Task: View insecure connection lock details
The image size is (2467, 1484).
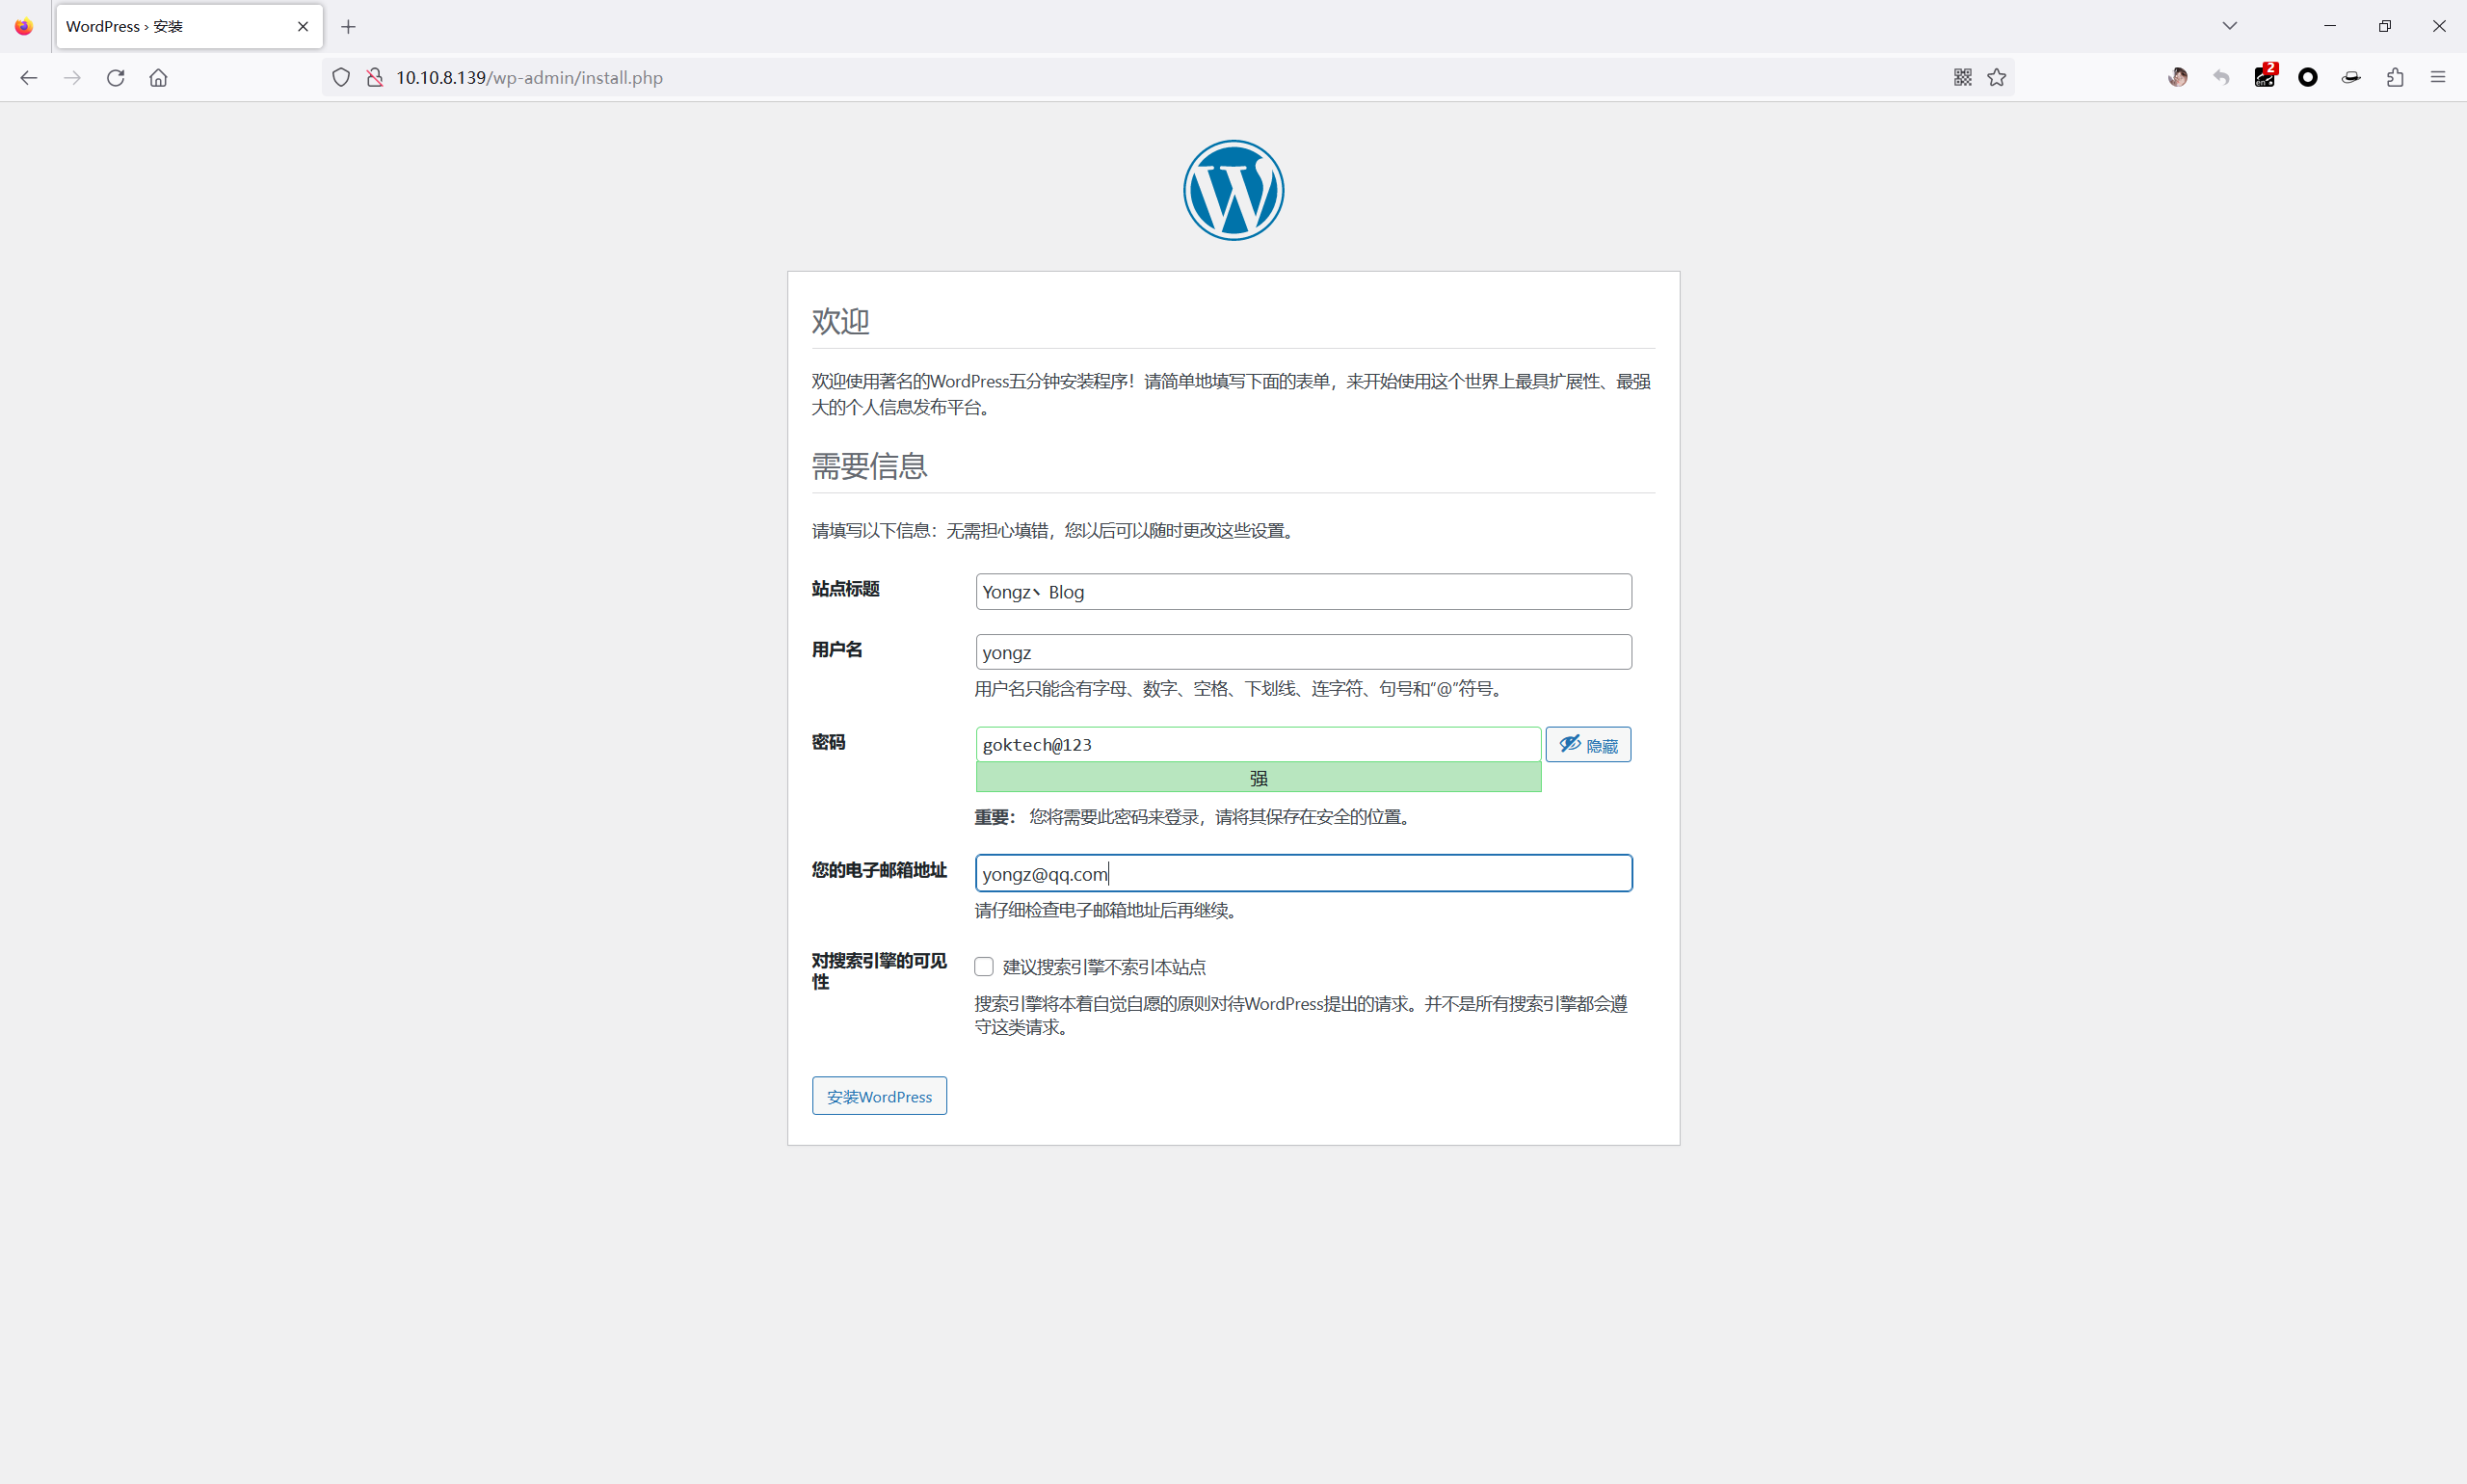Action: tap(375, 78)
